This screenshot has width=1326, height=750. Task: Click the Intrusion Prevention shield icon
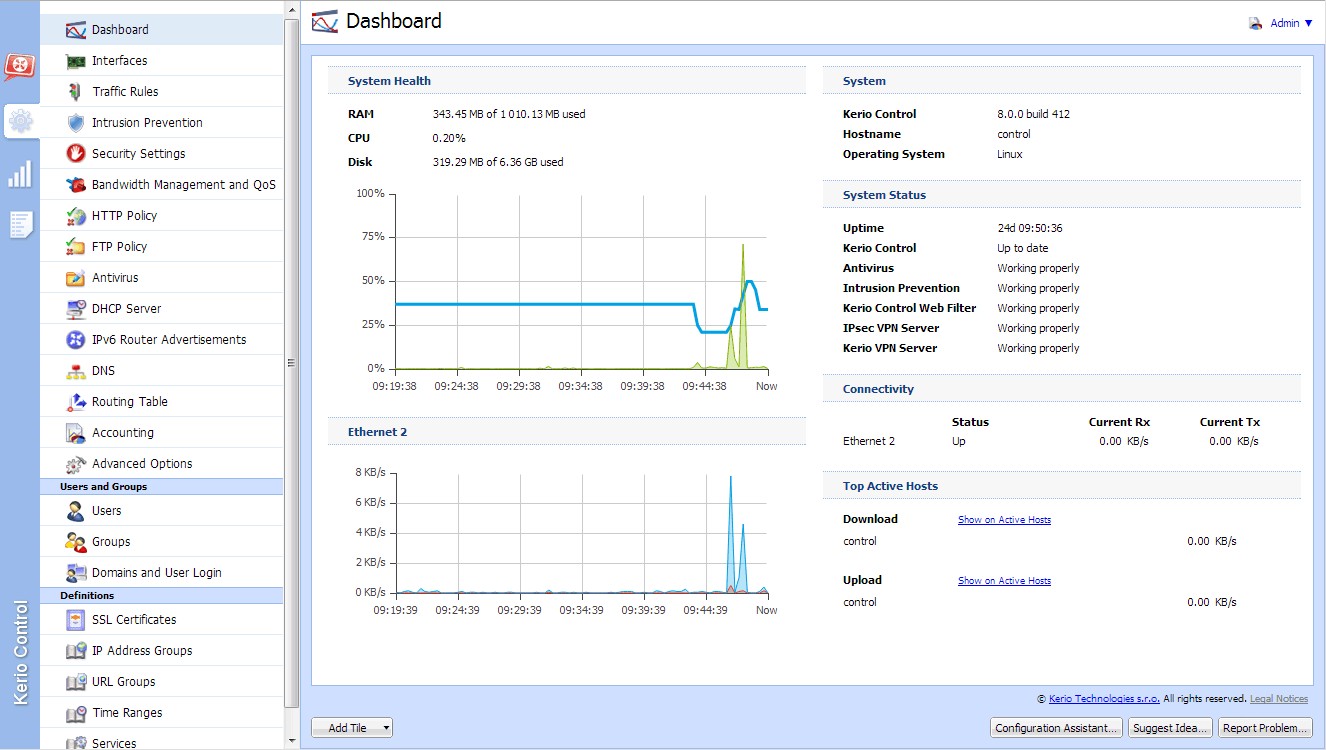click(76, 123)
